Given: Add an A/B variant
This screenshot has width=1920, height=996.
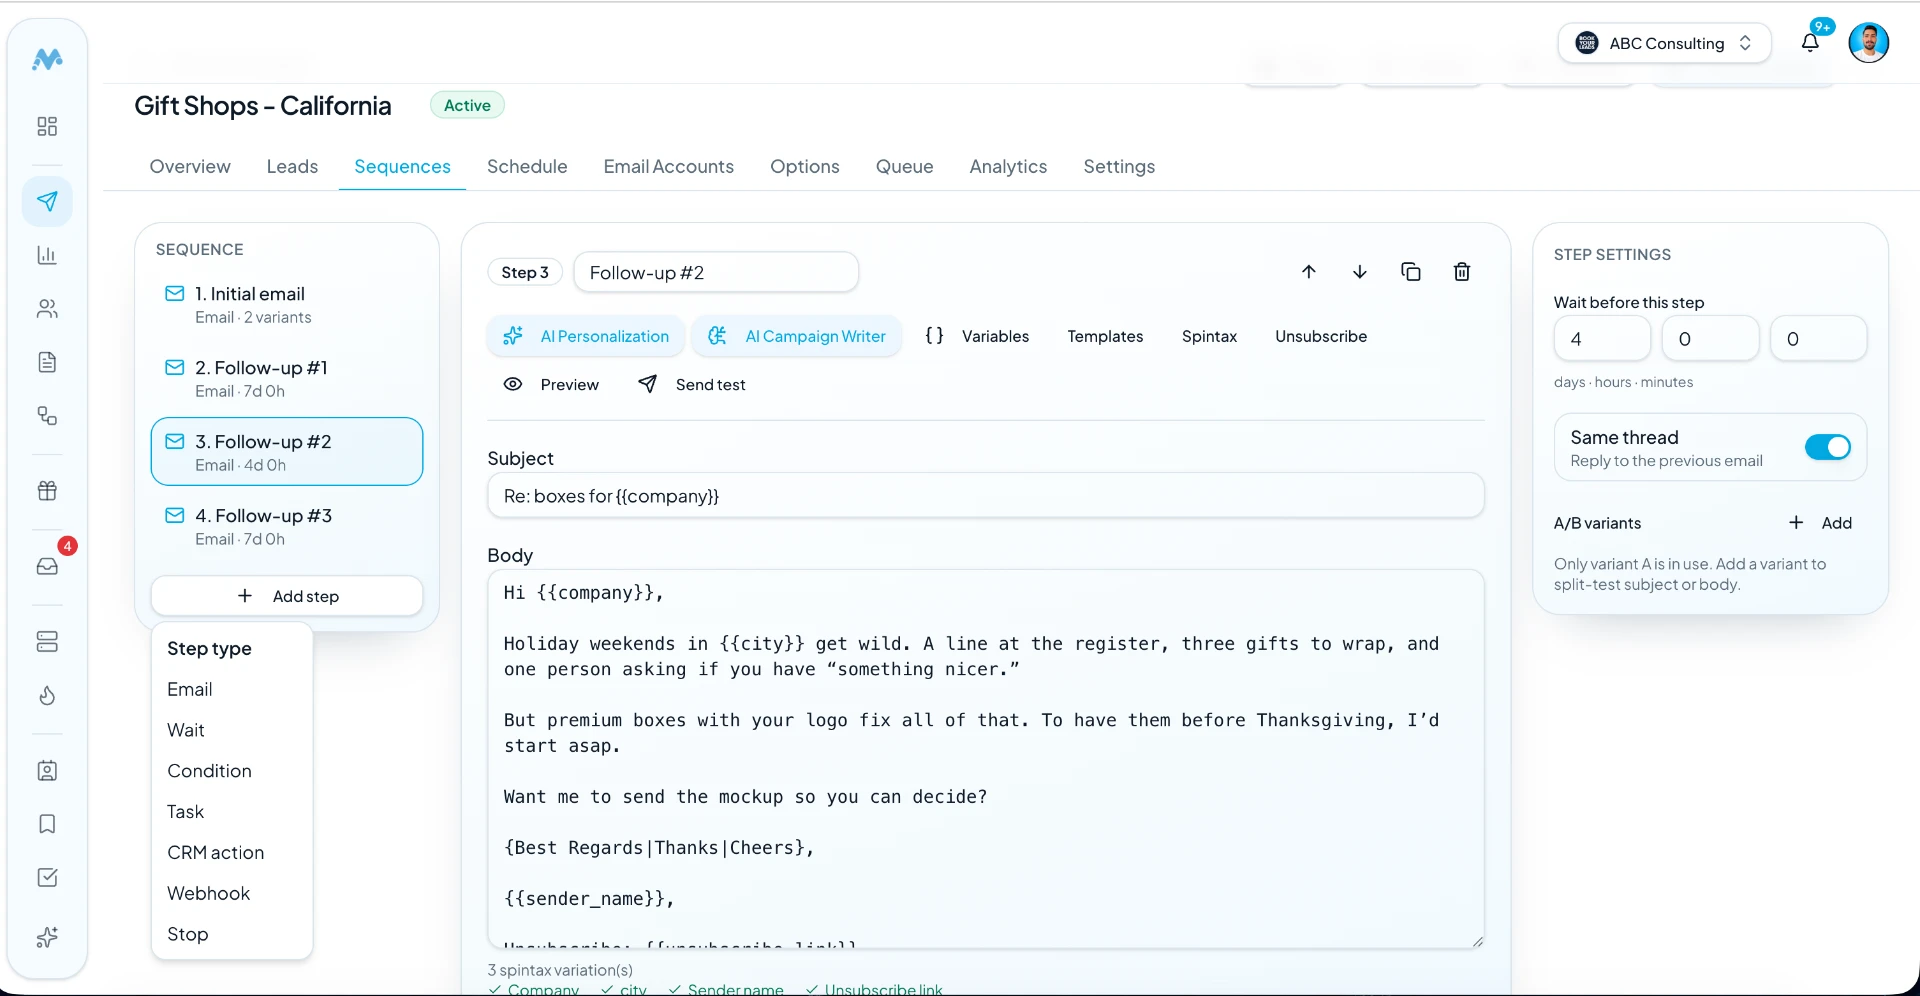Looking at the screenshot, I should click(x=1820, y=523).
